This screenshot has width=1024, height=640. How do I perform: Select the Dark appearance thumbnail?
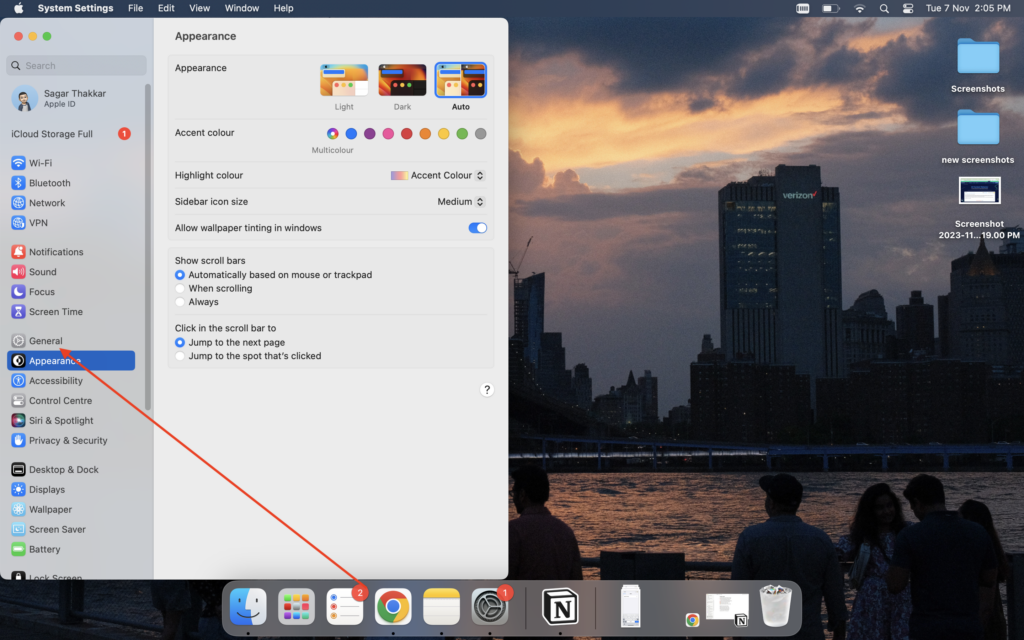point(402,81)
